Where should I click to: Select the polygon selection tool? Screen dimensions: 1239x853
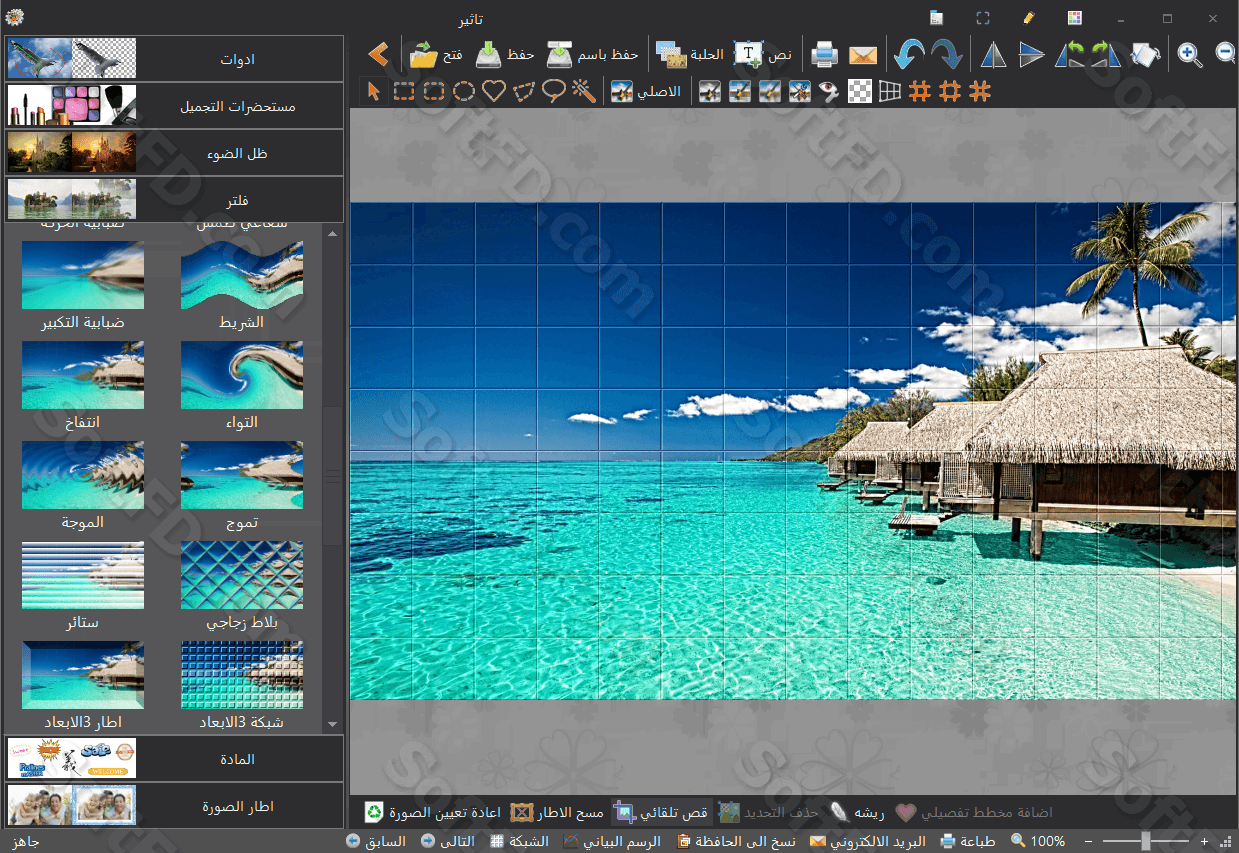click(x=524, y=92)
